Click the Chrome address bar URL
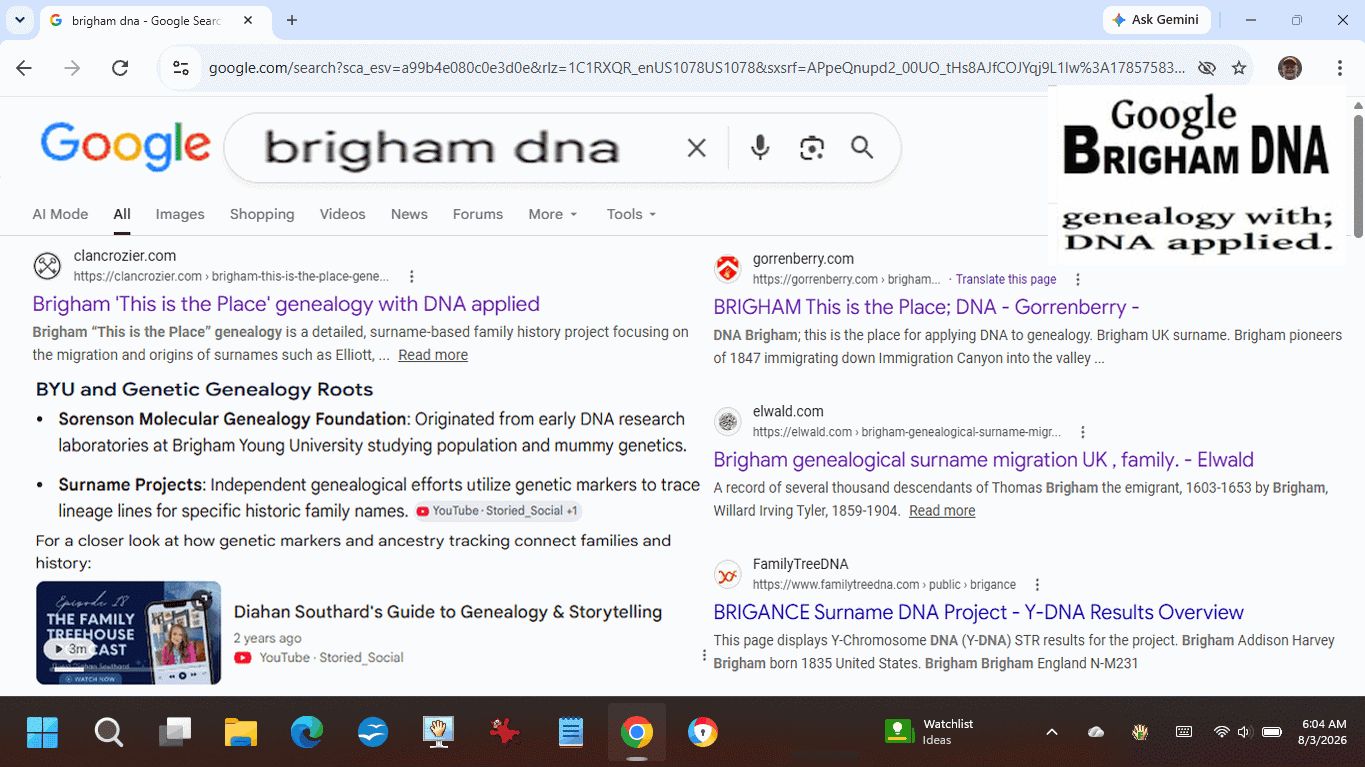The height and width of the screenshot is (767, 1365). (696, 68)
